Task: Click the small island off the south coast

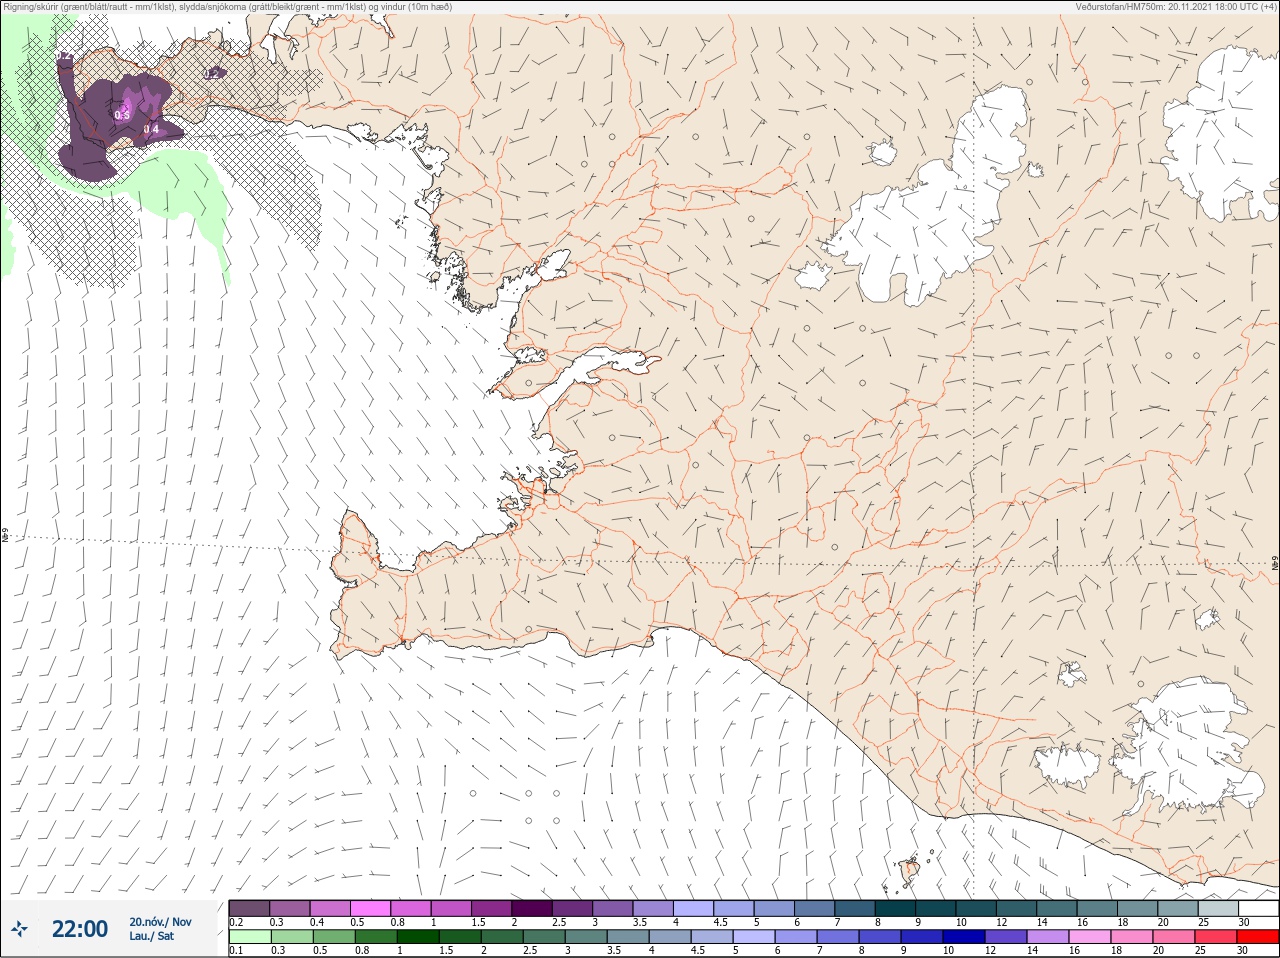Action: 909,871
